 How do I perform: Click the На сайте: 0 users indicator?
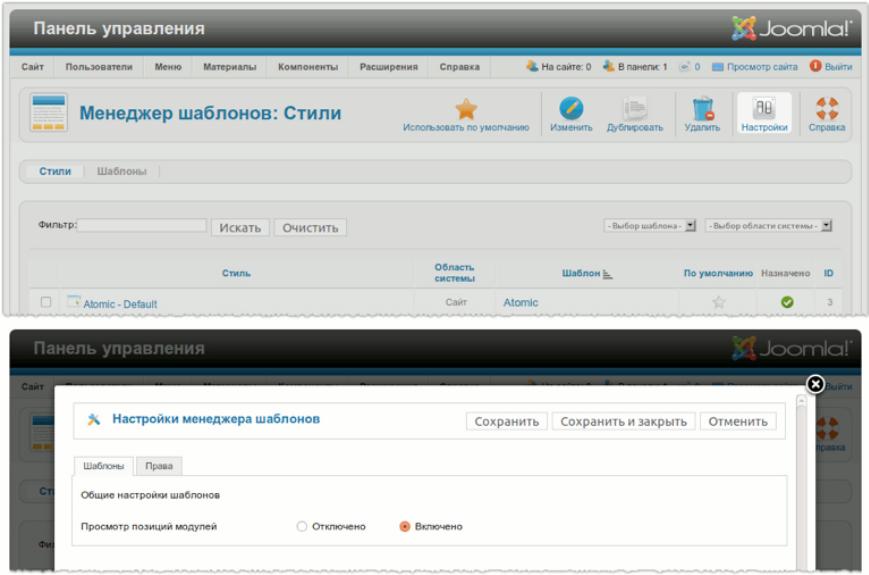point(559,67)
